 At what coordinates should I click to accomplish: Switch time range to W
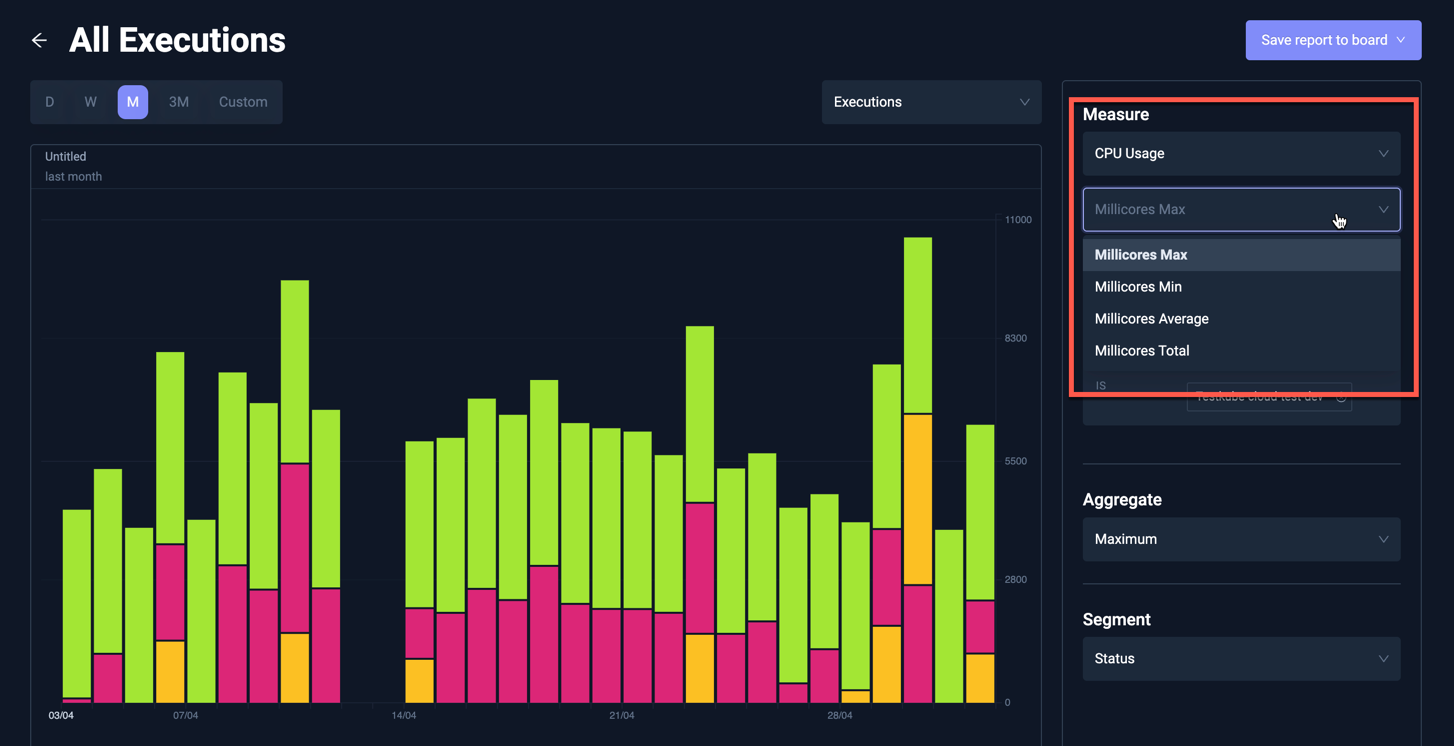point(90,101)
